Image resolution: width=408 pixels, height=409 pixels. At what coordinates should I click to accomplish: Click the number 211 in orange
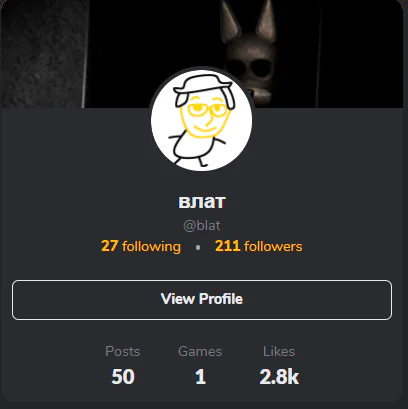[x=228, y=246]
